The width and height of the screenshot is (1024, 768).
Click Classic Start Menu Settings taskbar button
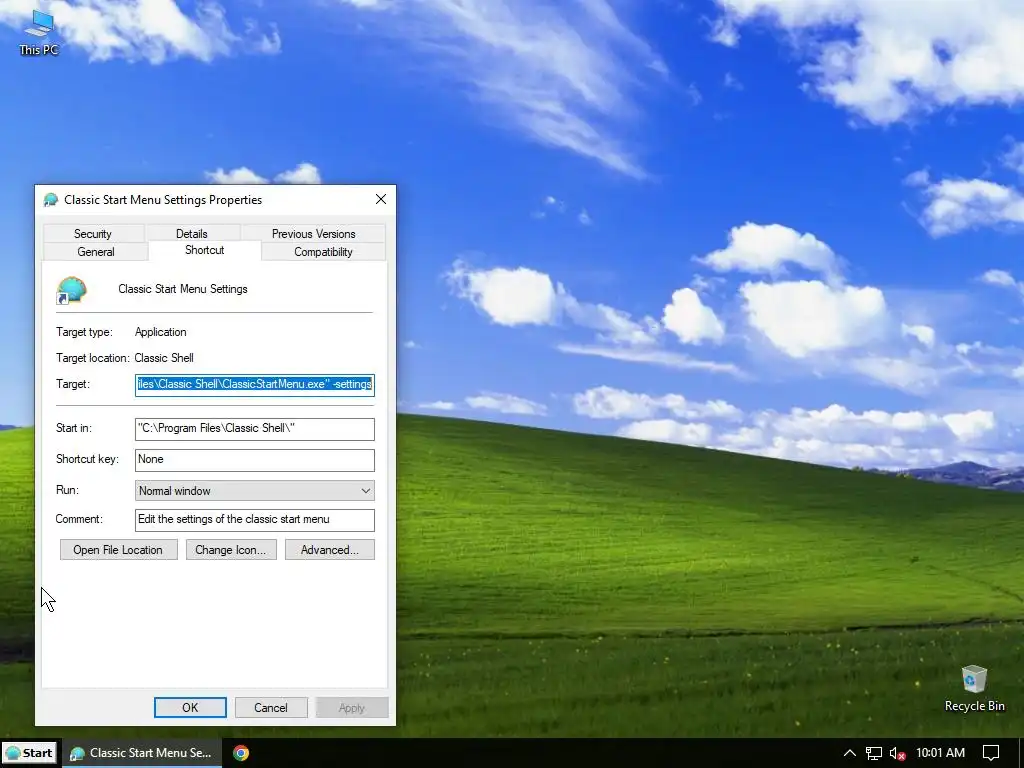pyautogui.click(x=142, y=753)
